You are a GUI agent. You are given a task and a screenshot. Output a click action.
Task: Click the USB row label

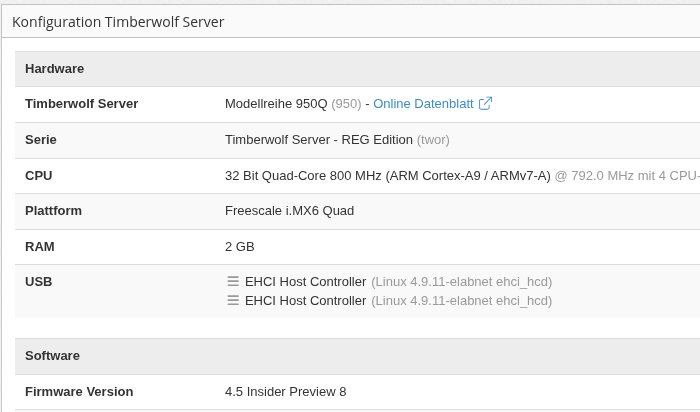(x=38, y=282)
